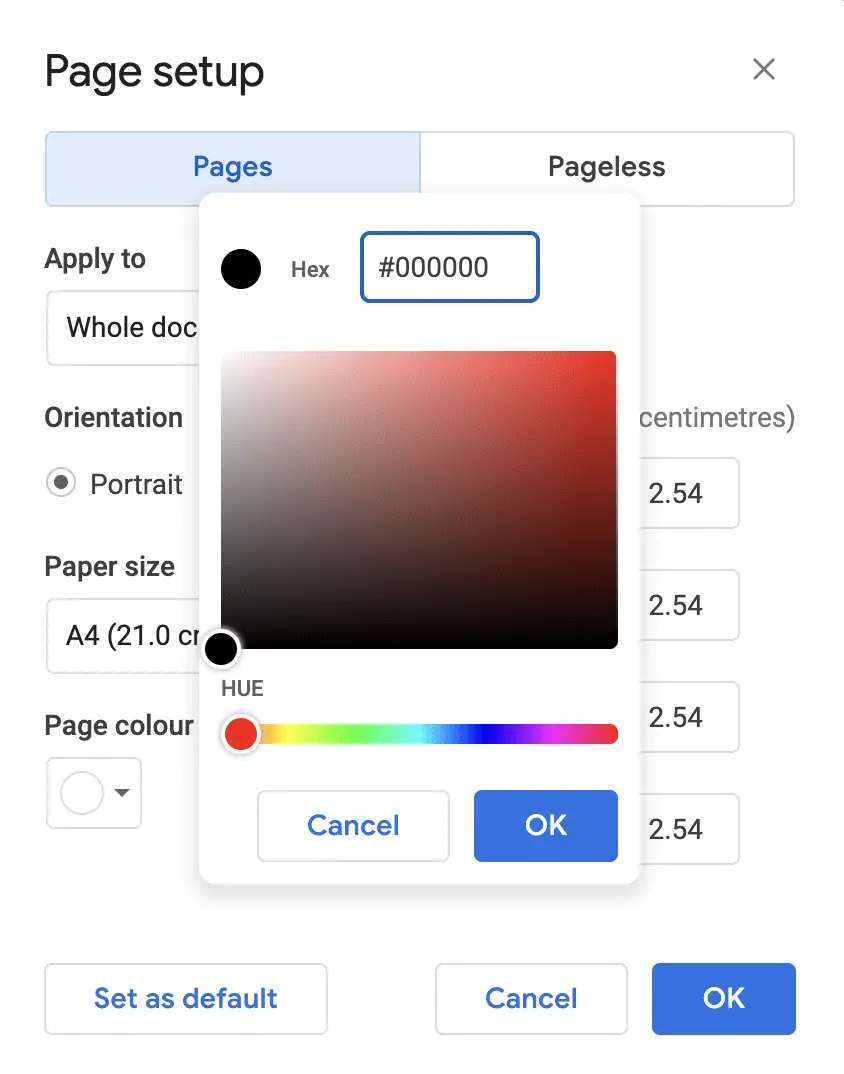Switch to the Pages tab

point(232,168)
